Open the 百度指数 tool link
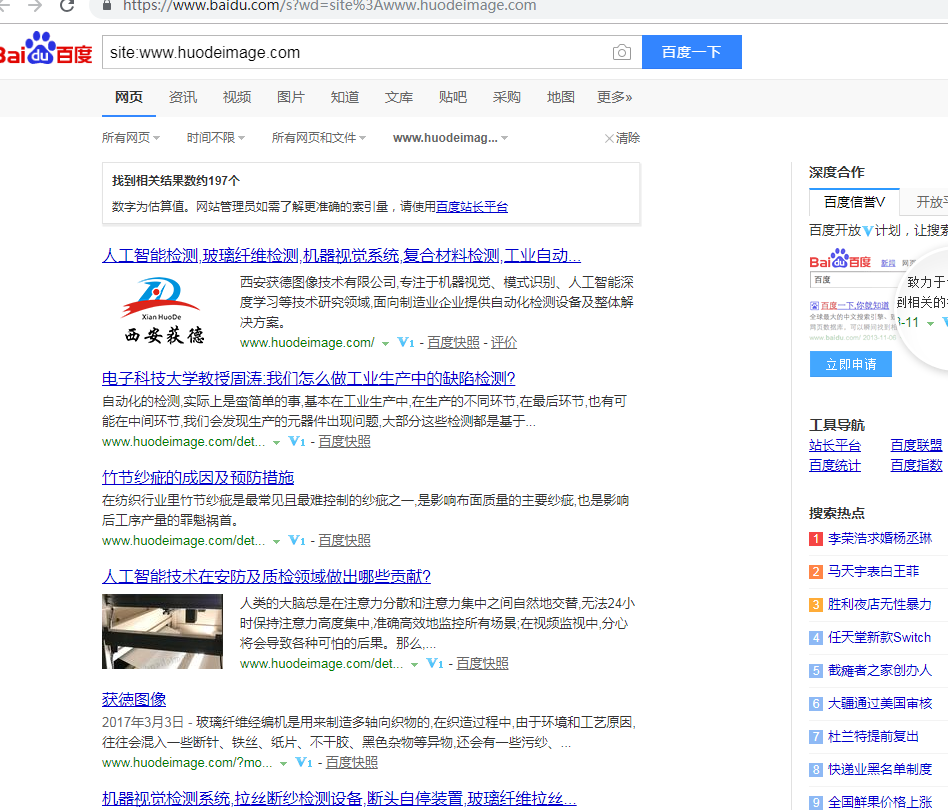This screenshot has width=948, height=810. pos(916,465)
